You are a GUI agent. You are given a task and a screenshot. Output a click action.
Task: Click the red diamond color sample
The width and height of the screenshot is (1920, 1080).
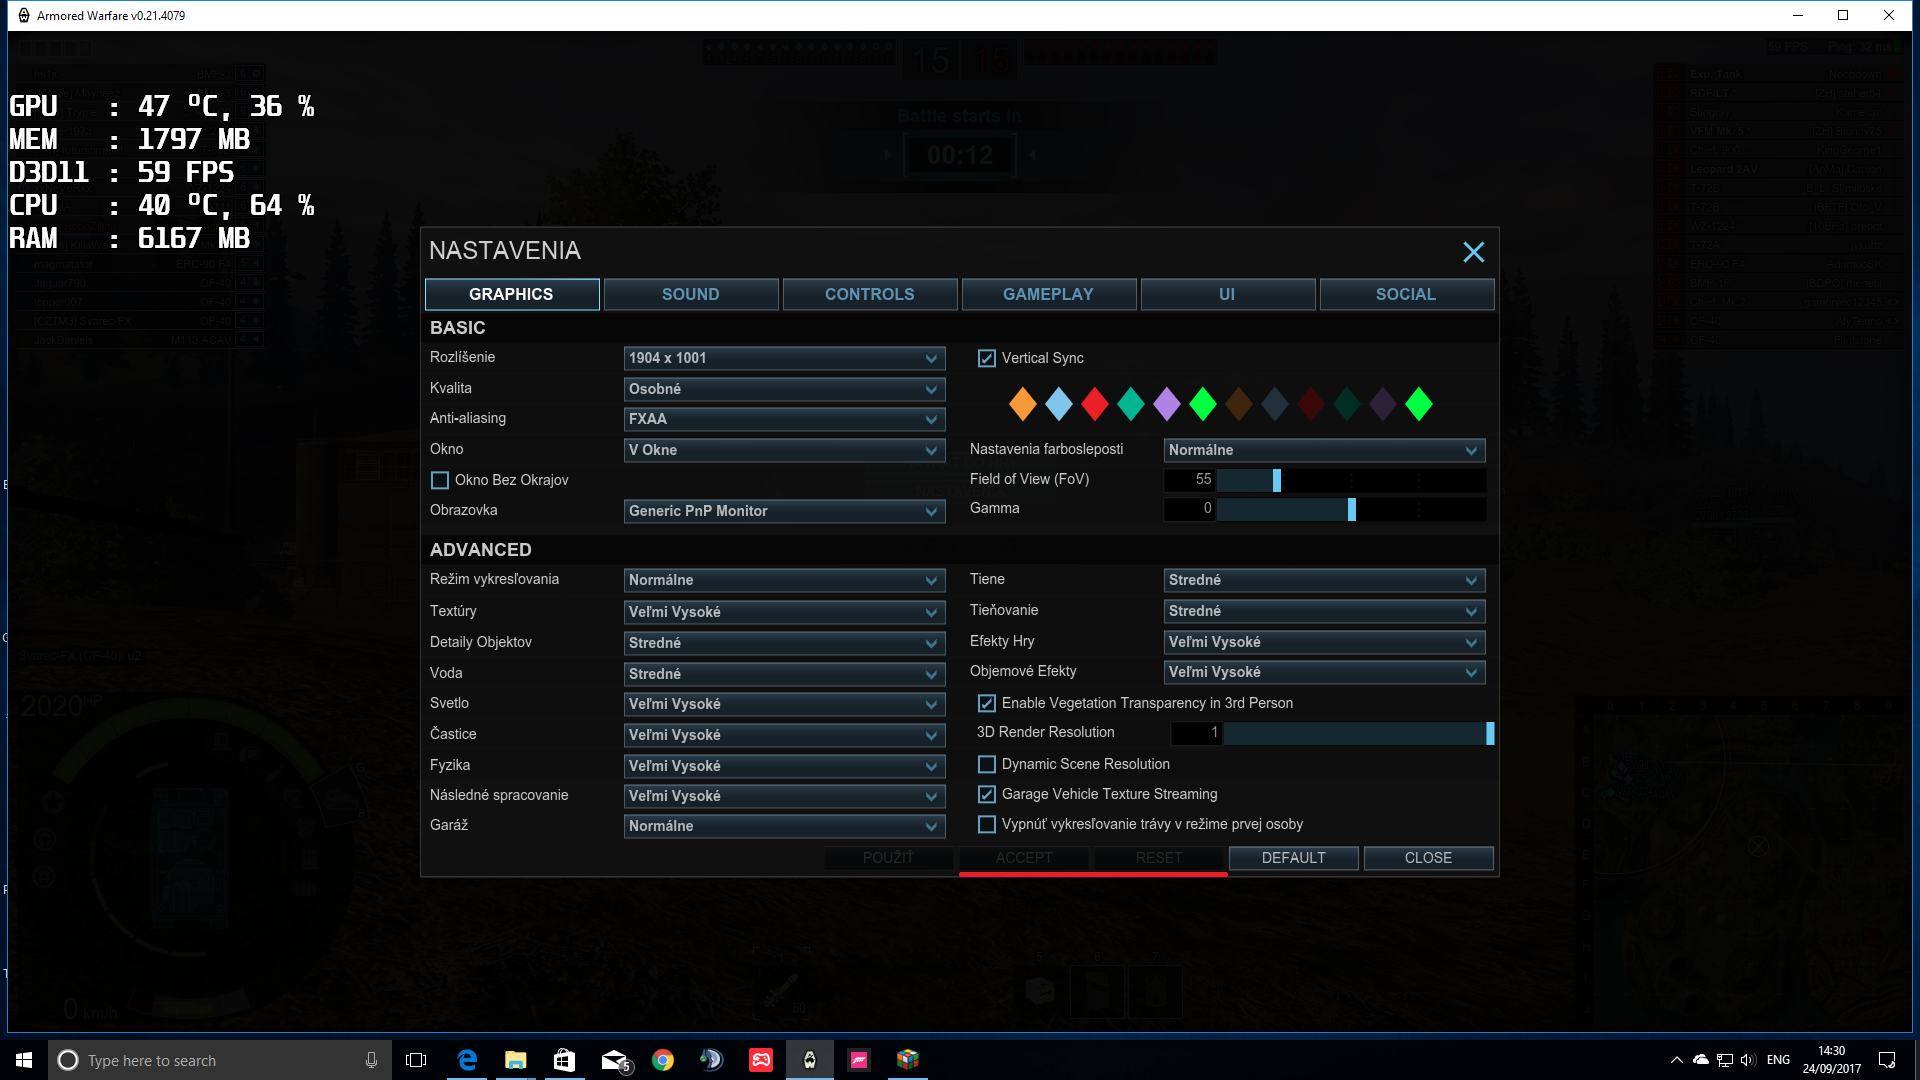click(x=1094, y=404)
